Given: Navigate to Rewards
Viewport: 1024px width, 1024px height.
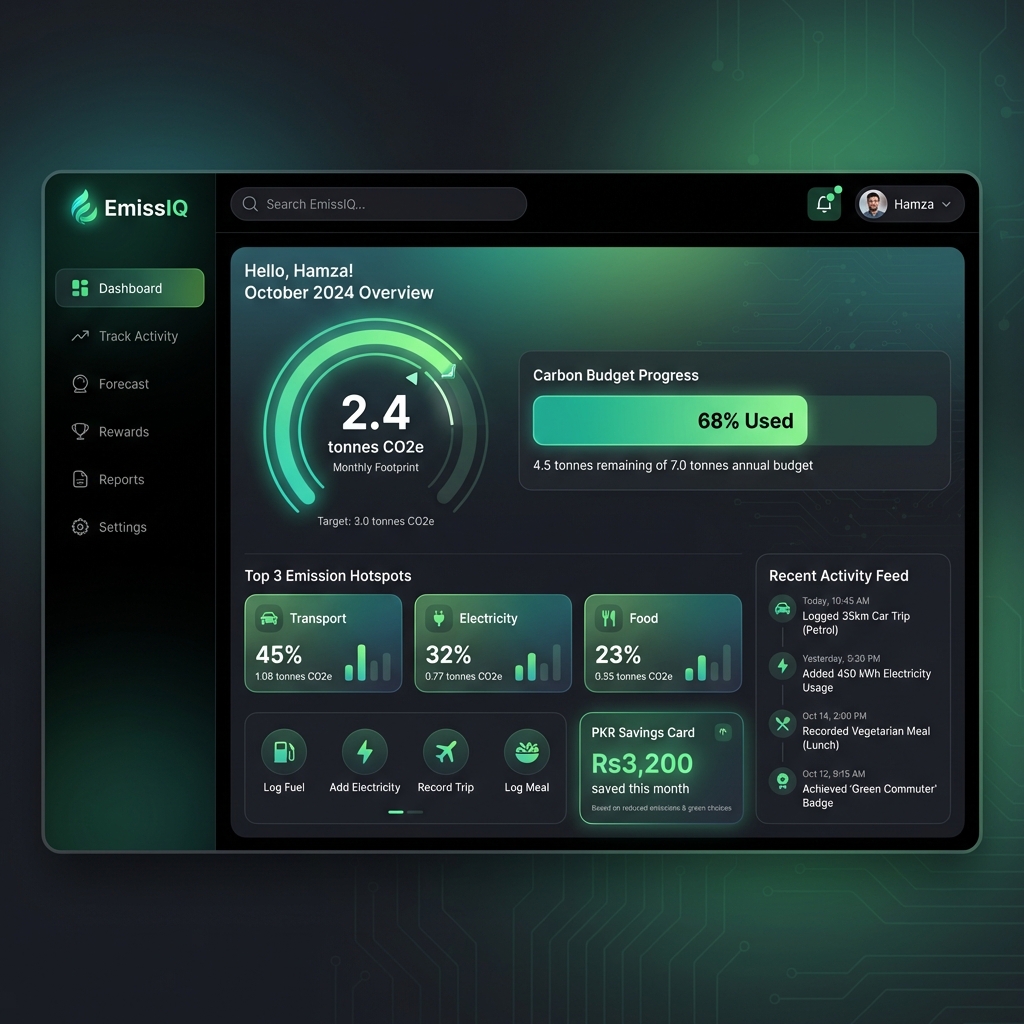Looking at the screenshot, I should point(123,431).
